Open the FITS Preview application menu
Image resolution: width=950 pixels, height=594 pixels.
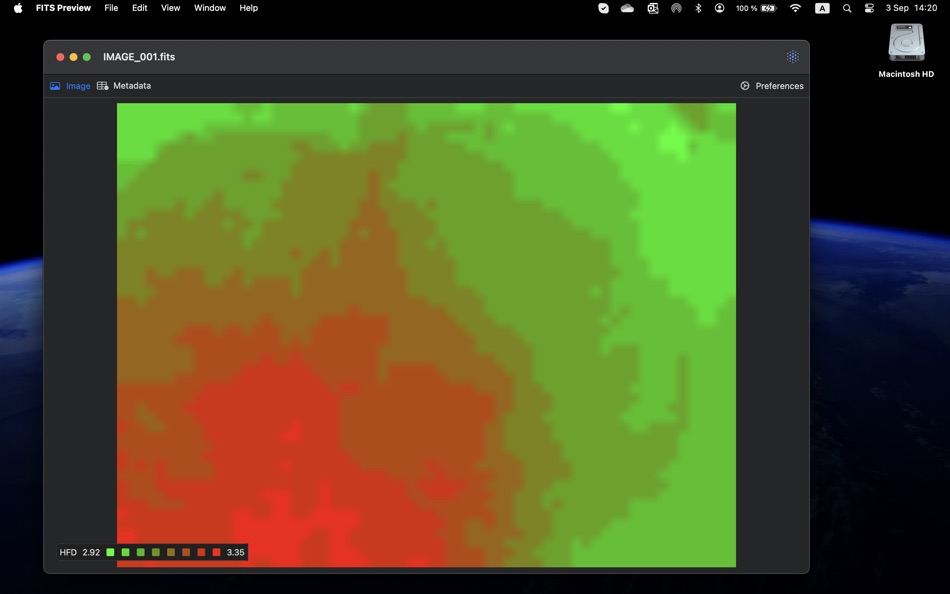pos(63,8)
